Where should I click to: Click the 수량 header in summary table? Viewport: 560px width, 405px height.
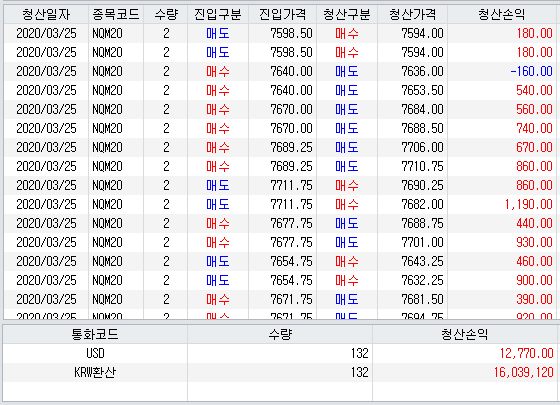pyautogui.click(x=280, y=334)
